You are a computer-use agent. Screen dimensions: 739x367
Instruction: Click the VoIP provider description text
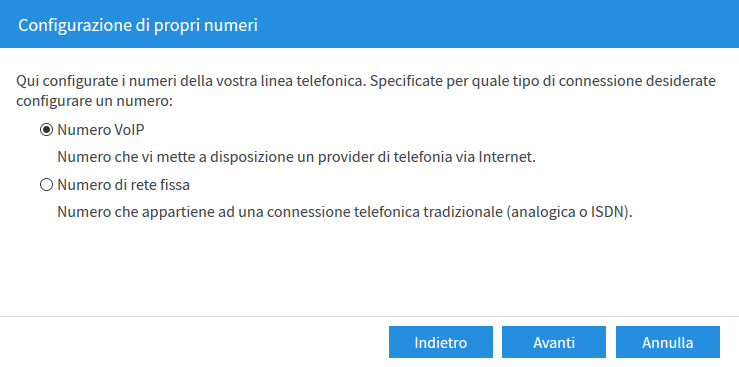296,157
